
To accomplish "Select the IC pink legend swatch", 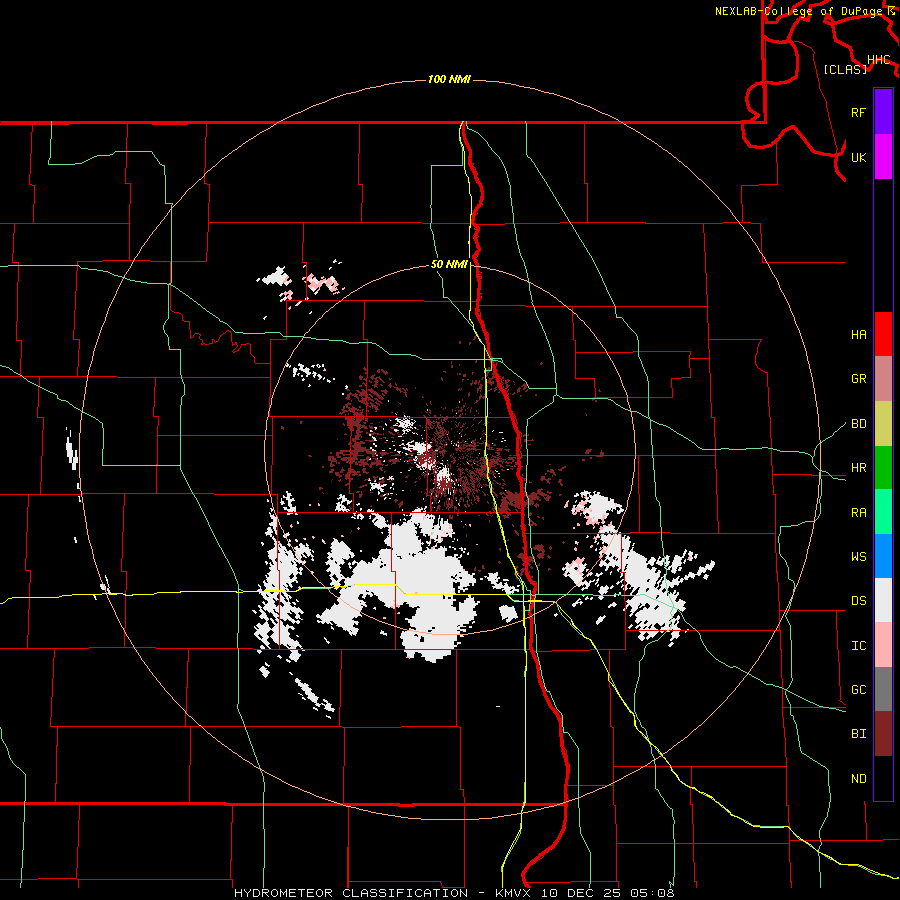I will coord(883,645).
